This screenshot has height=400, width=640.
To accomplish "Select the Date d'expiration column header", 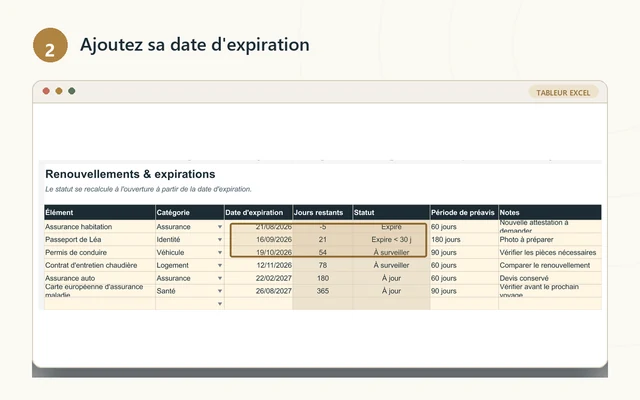I will pyautogui.click(x=258, y=212).
